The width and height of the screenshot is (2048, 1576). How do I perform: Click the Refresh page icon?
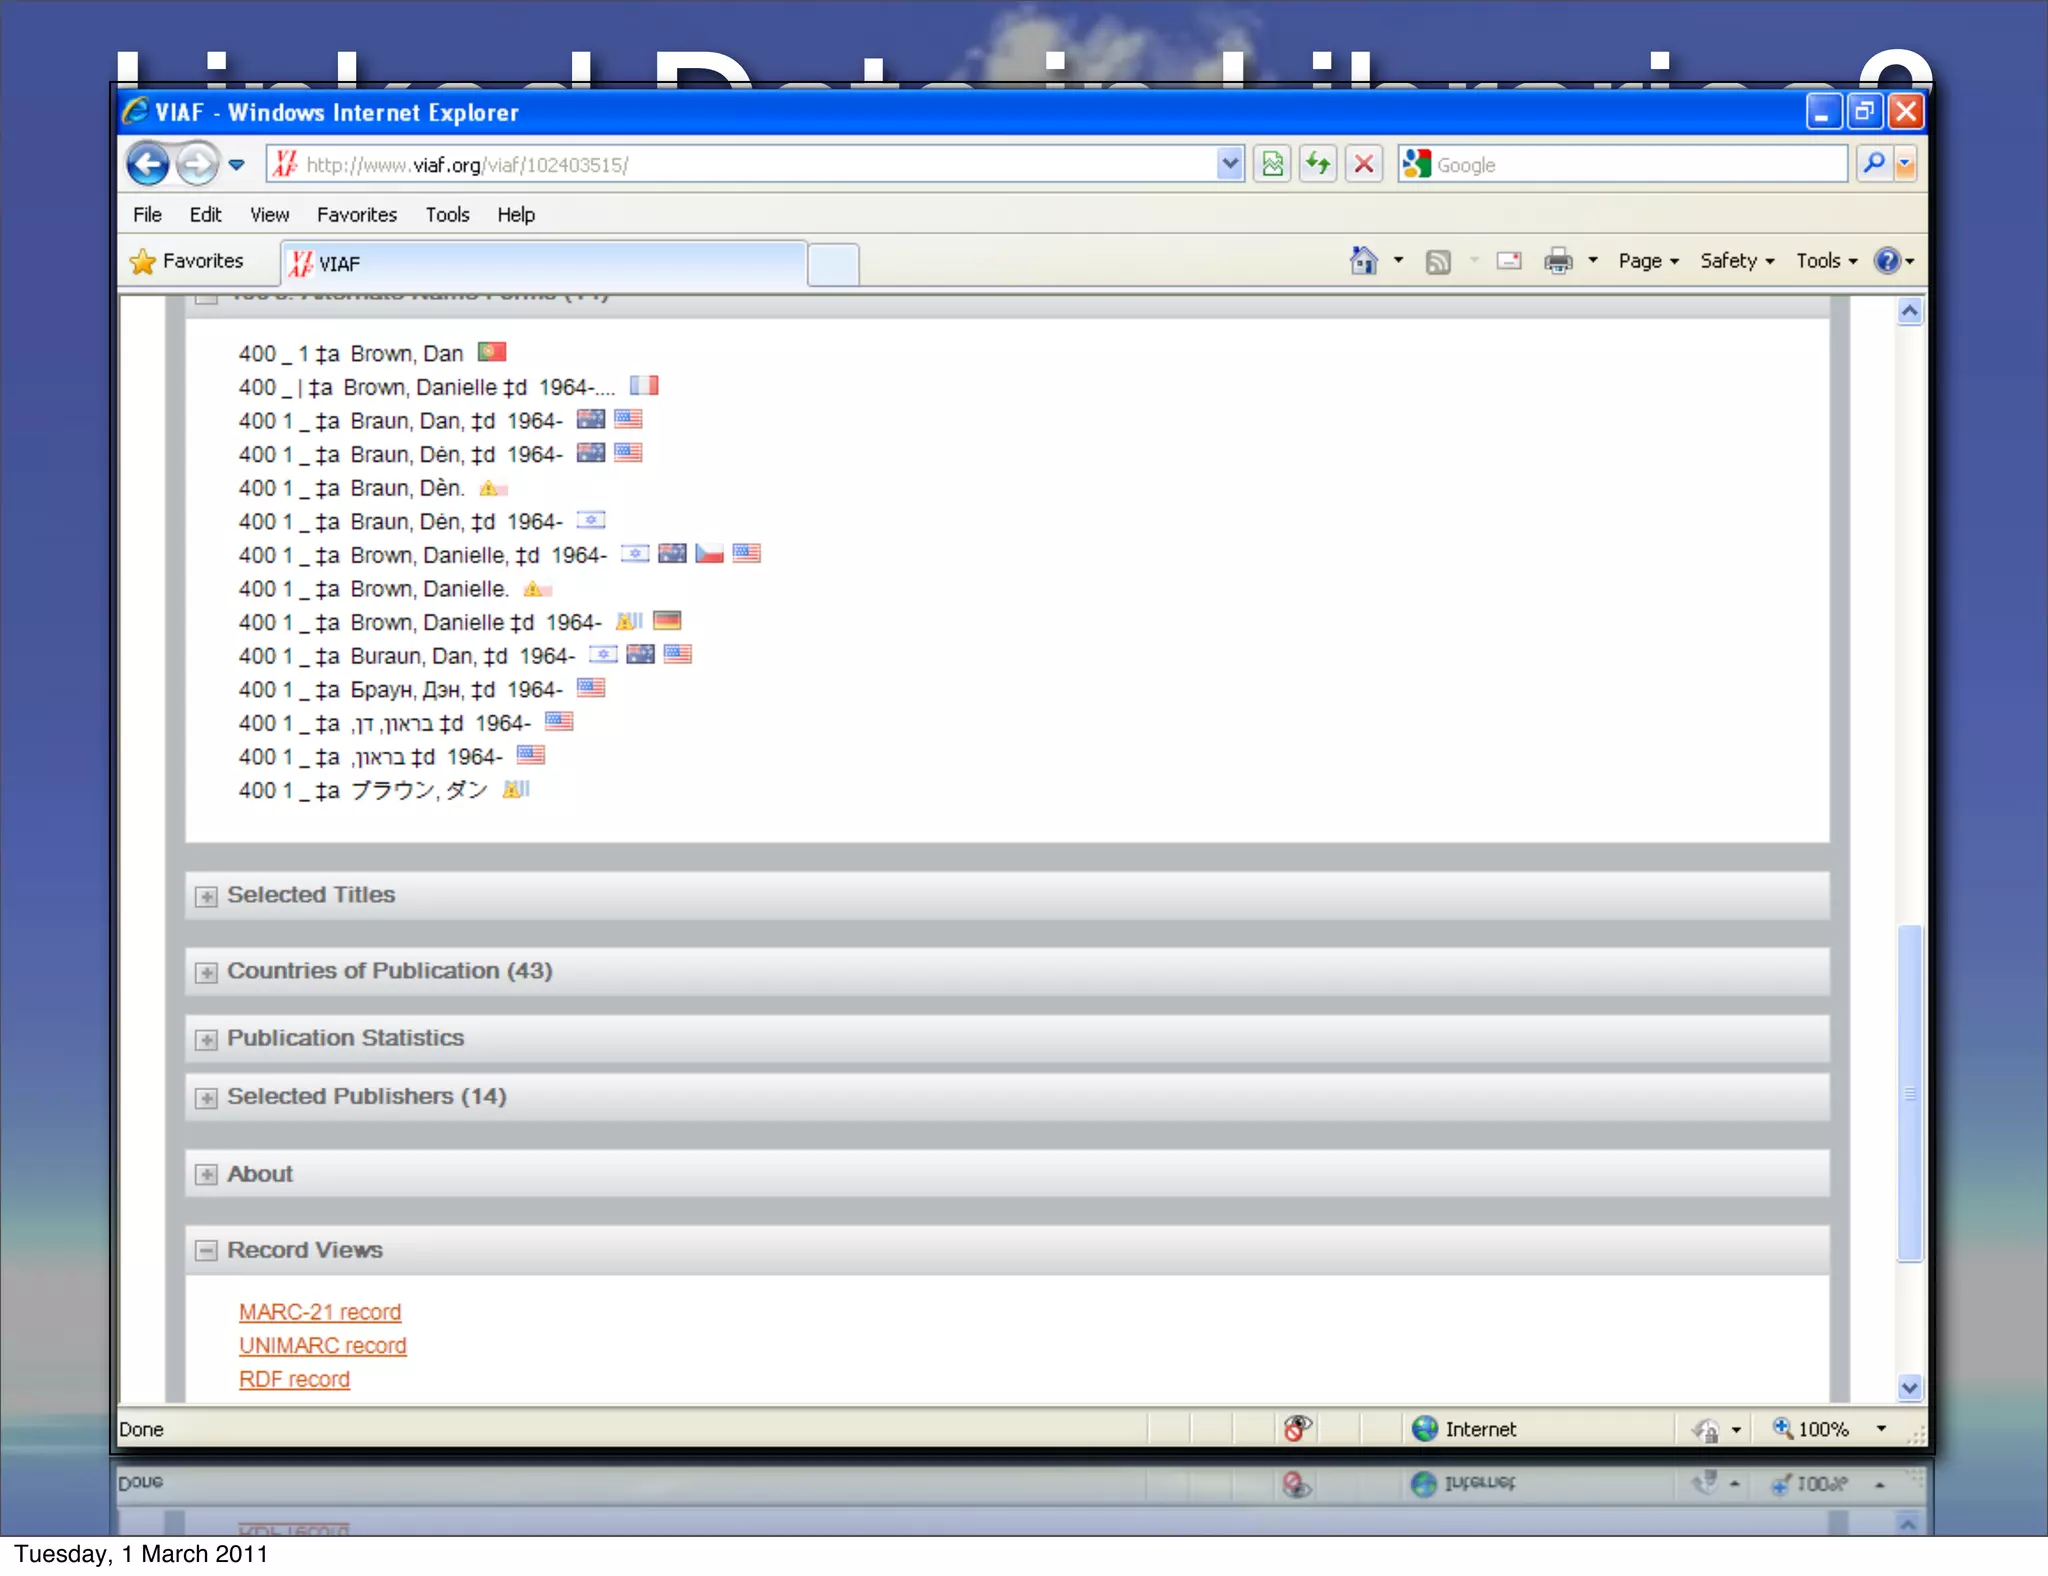[x=1318, y=164]
